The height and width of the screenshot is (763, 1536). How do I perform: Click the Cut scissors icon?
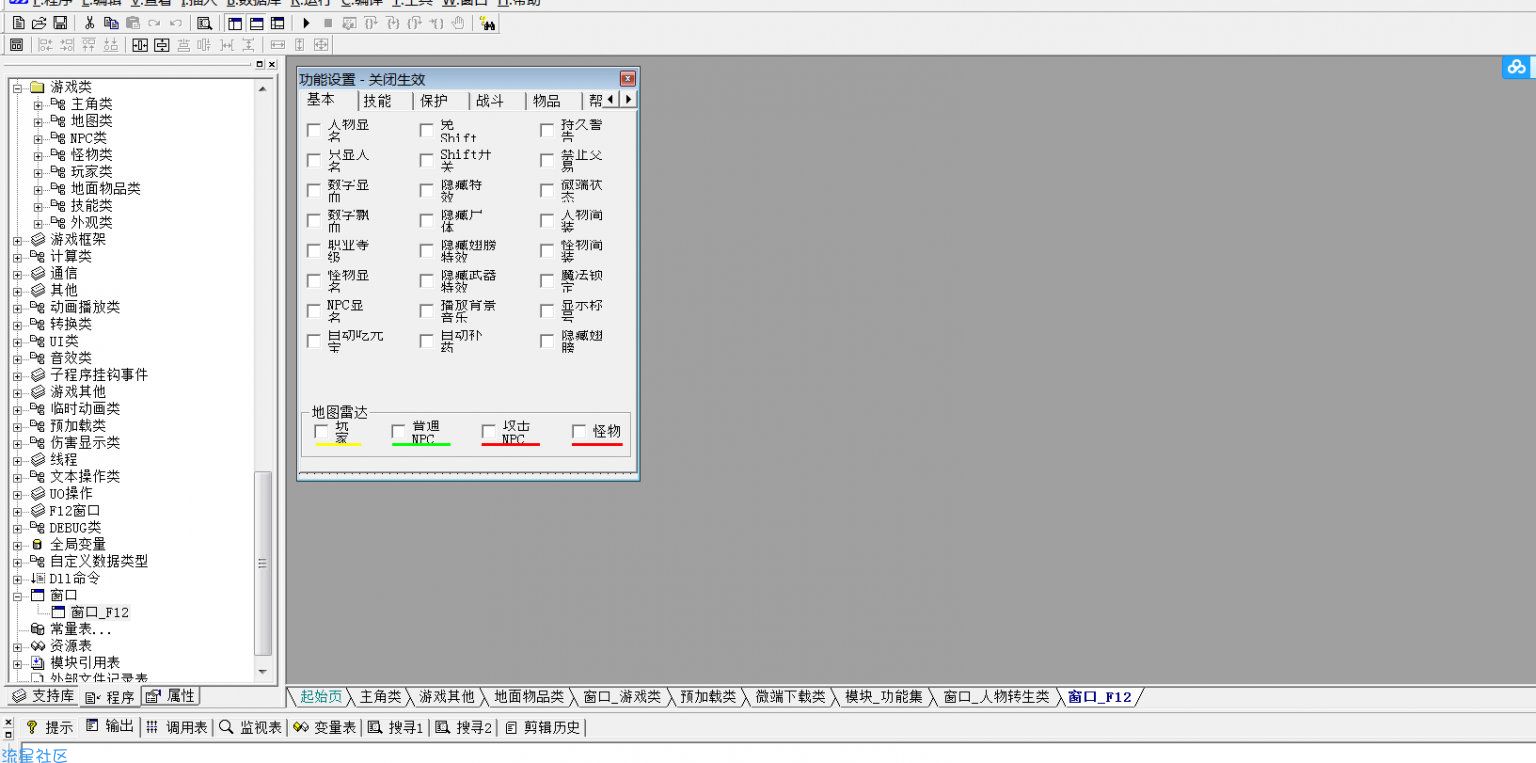tap(89, 23)
